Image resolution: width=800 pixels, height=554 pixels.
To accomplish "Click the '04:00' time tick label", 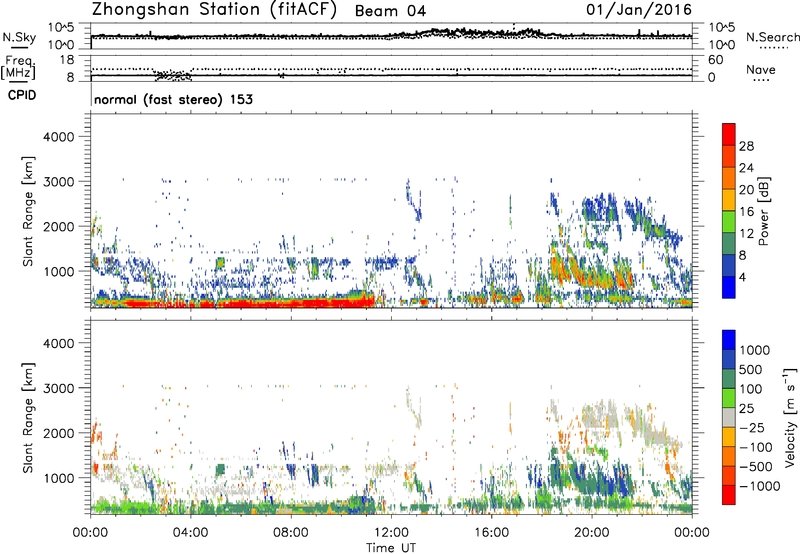I will coord(190,533).
